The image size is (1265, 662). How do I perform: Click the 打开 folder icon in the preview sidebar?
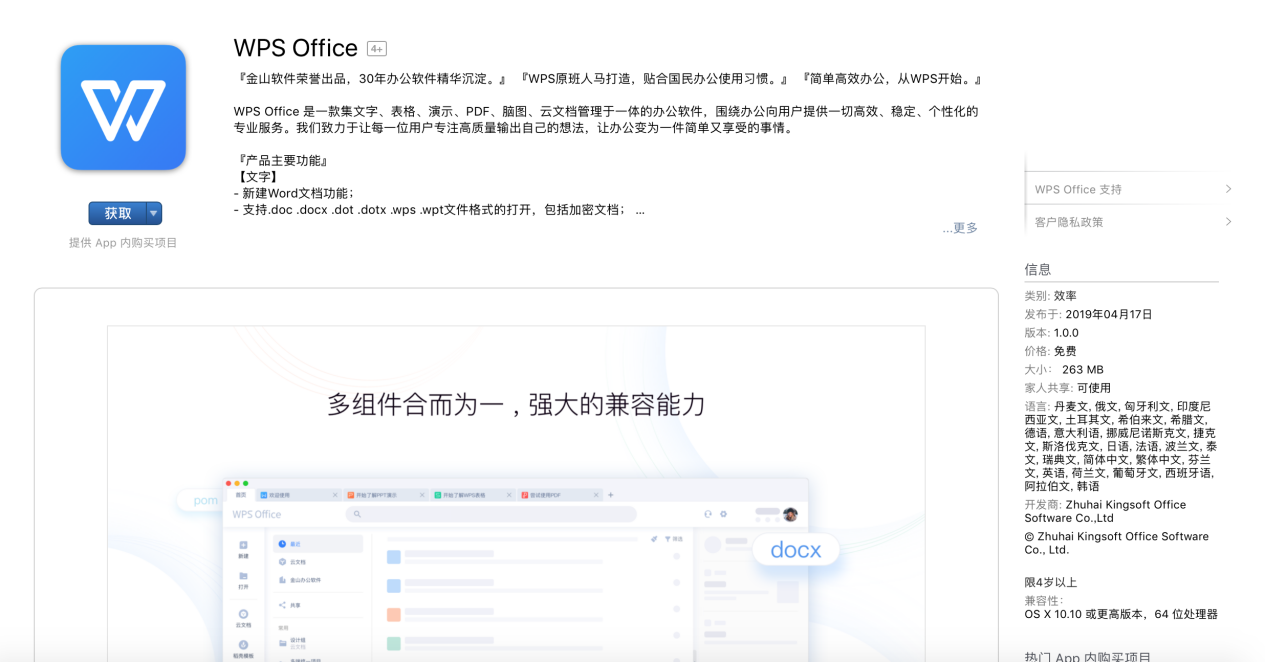click(x=243, y=580)
